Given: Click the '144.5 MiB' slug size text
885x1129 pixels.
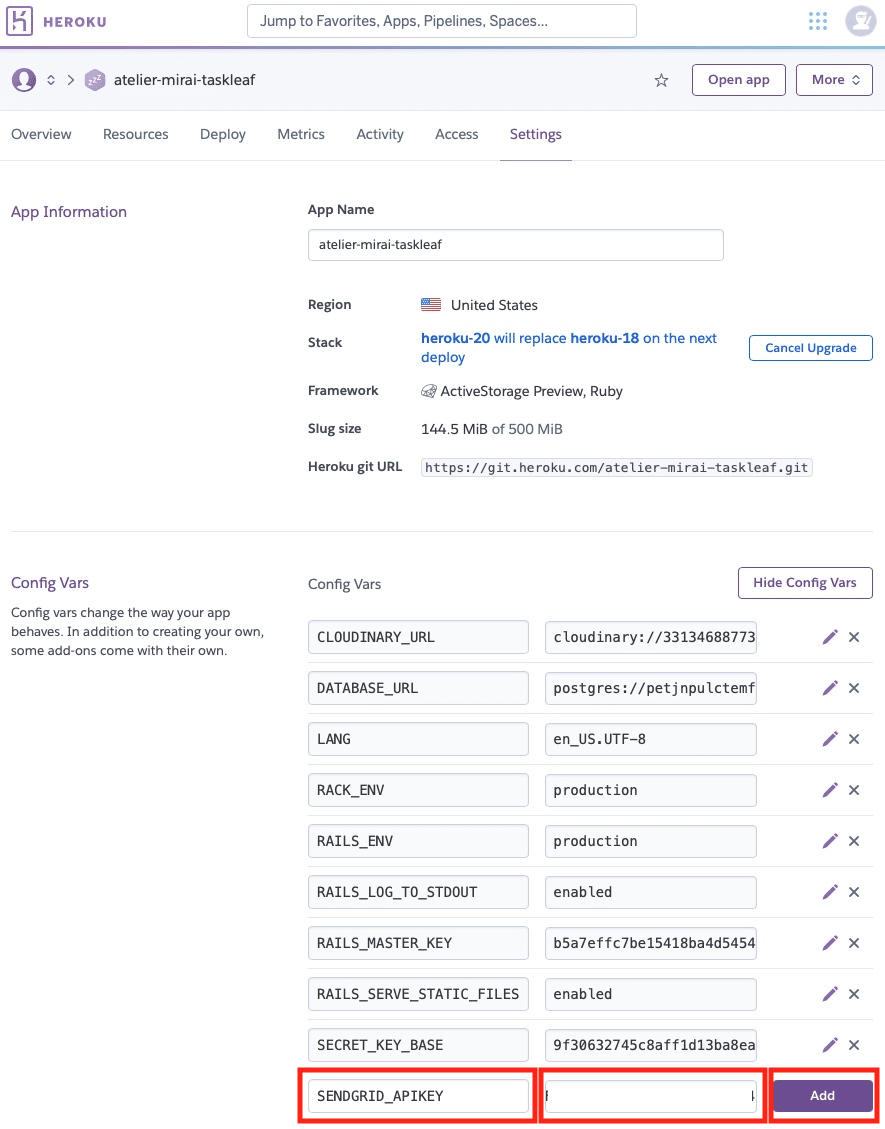Looking at the screenshot, I should click(454, 429).
